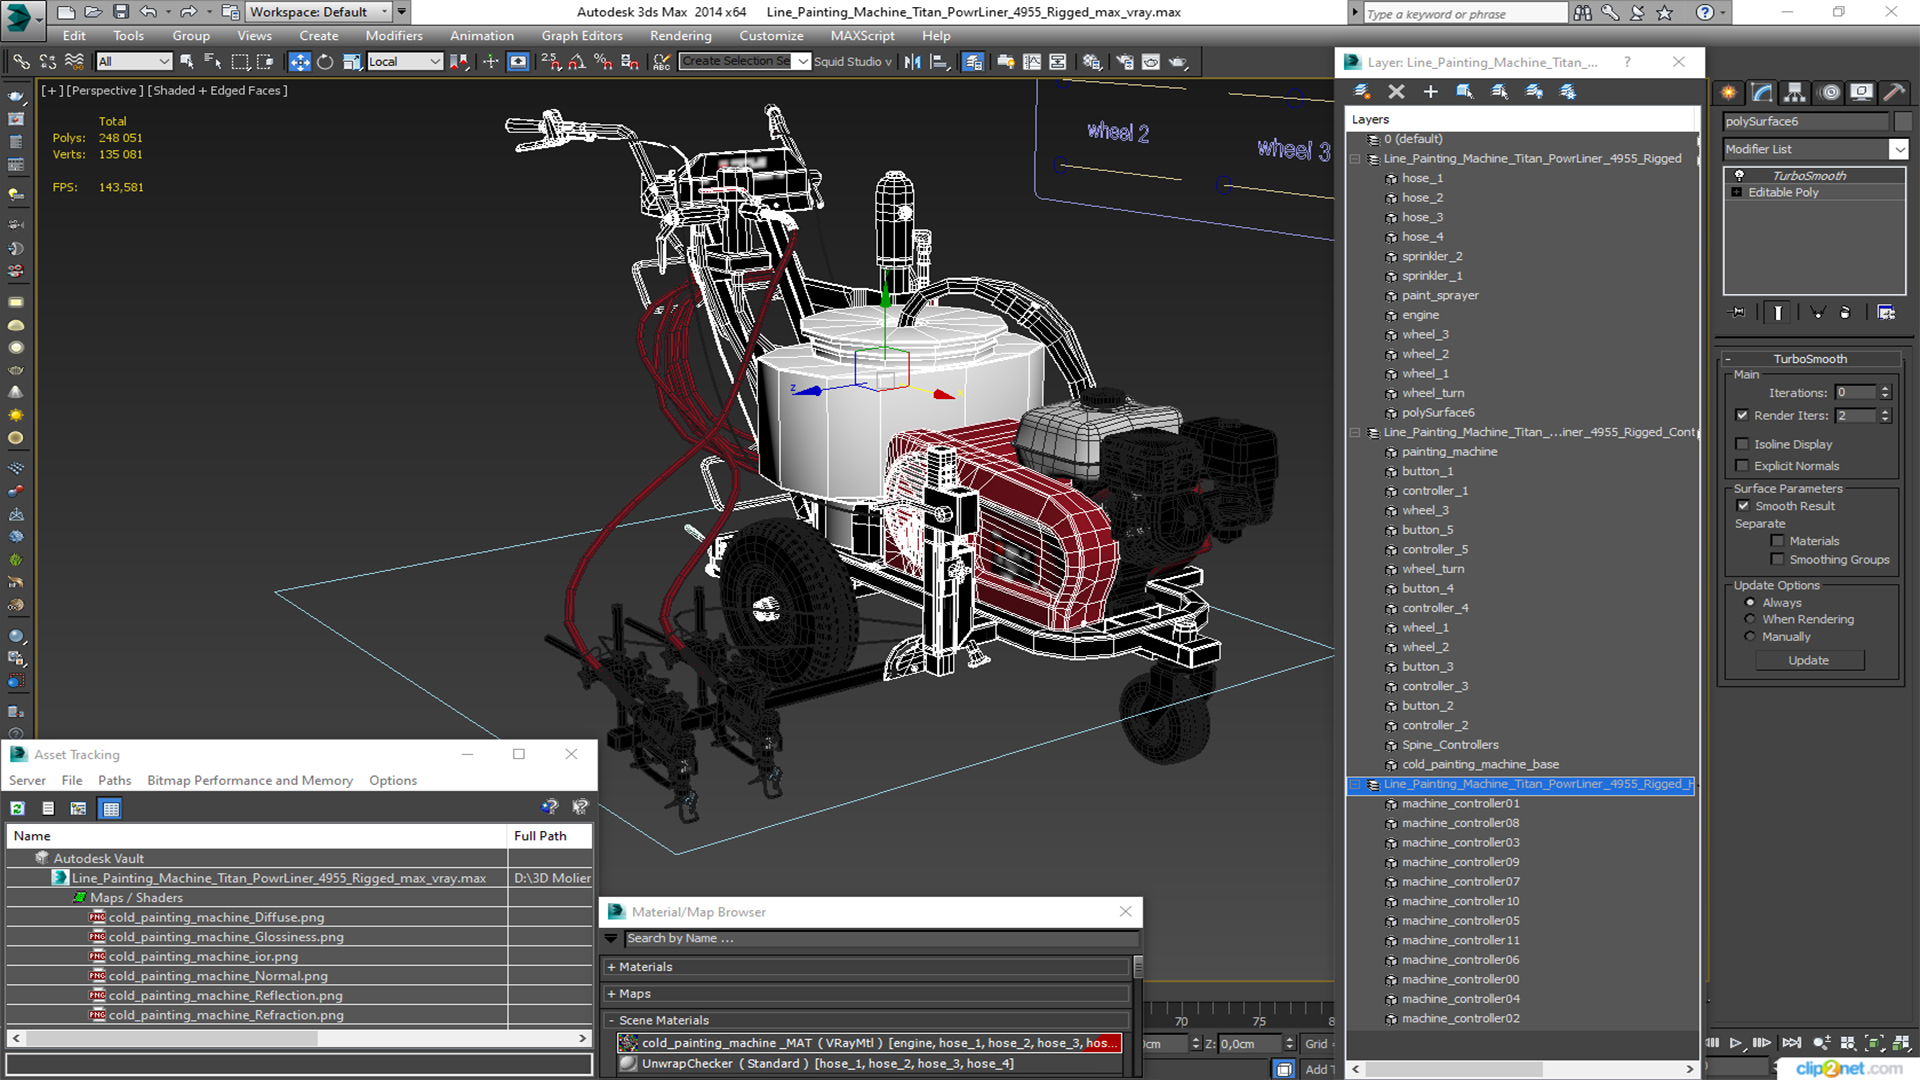Click the Update button in TurboSmooth
This screenshot has width=1920, height=1080.
pyautogui.click(x=1808, y=661)
